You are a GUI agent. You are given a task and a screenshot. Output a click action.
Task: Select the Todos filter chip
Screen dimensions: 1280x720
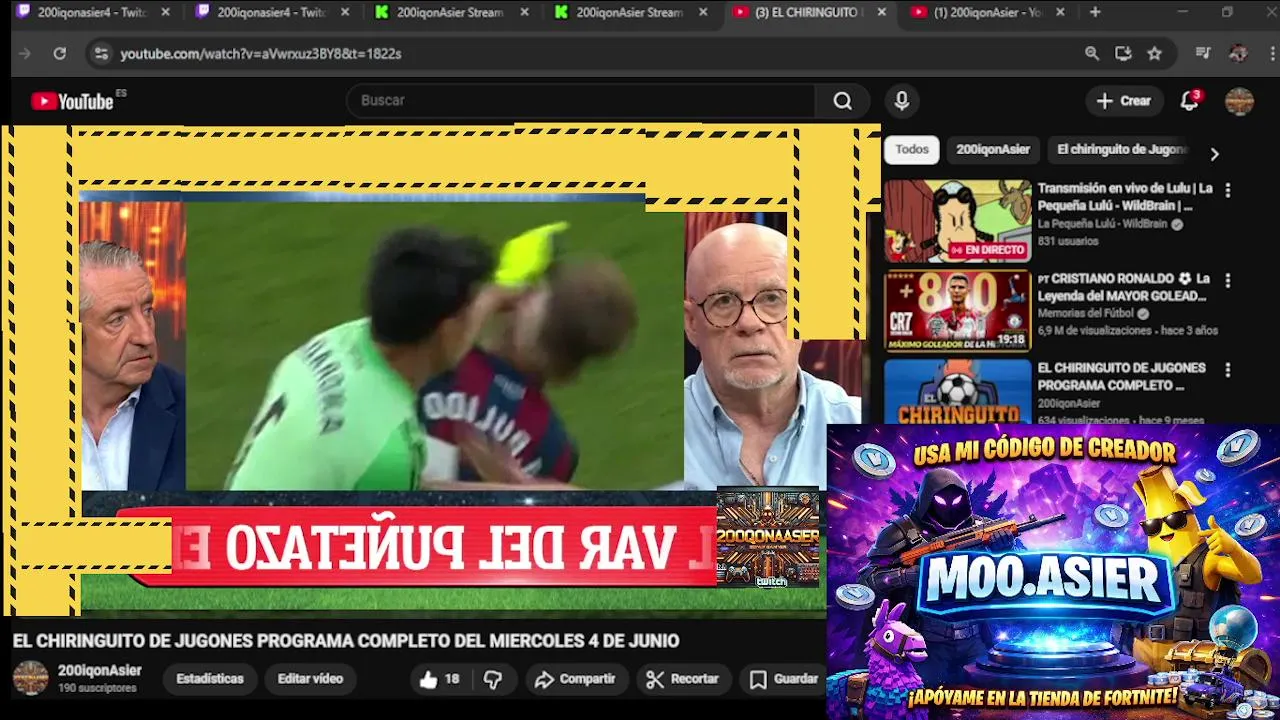912,150
